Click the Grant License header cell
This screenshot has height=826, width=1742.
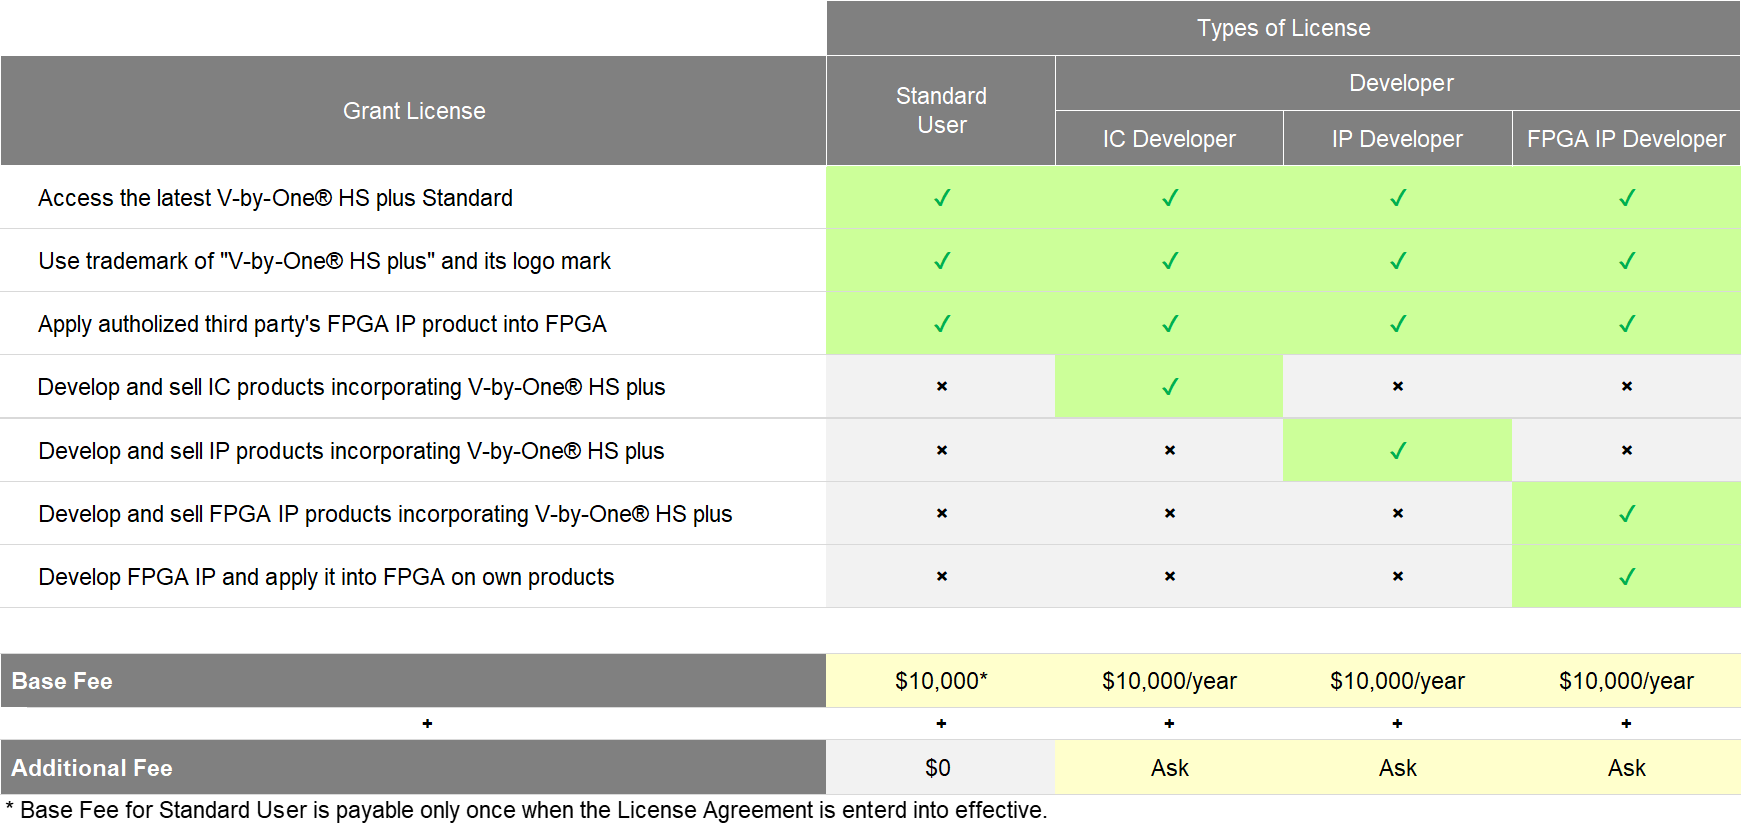click(414, 111)
